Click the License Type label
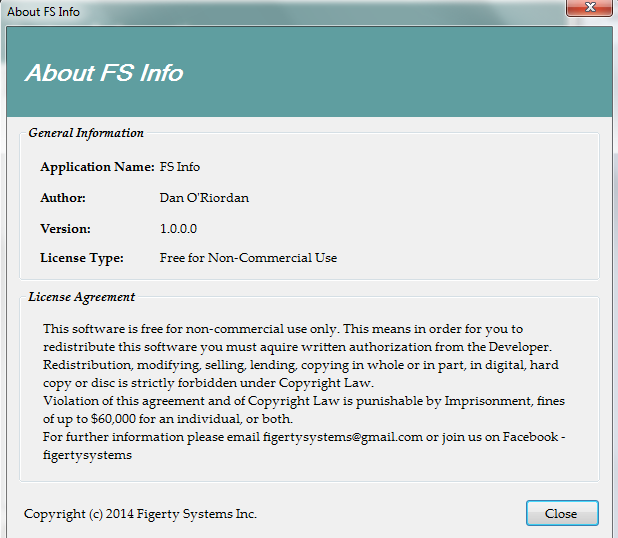This screenshot has height=538, width=618. point(82,258)
